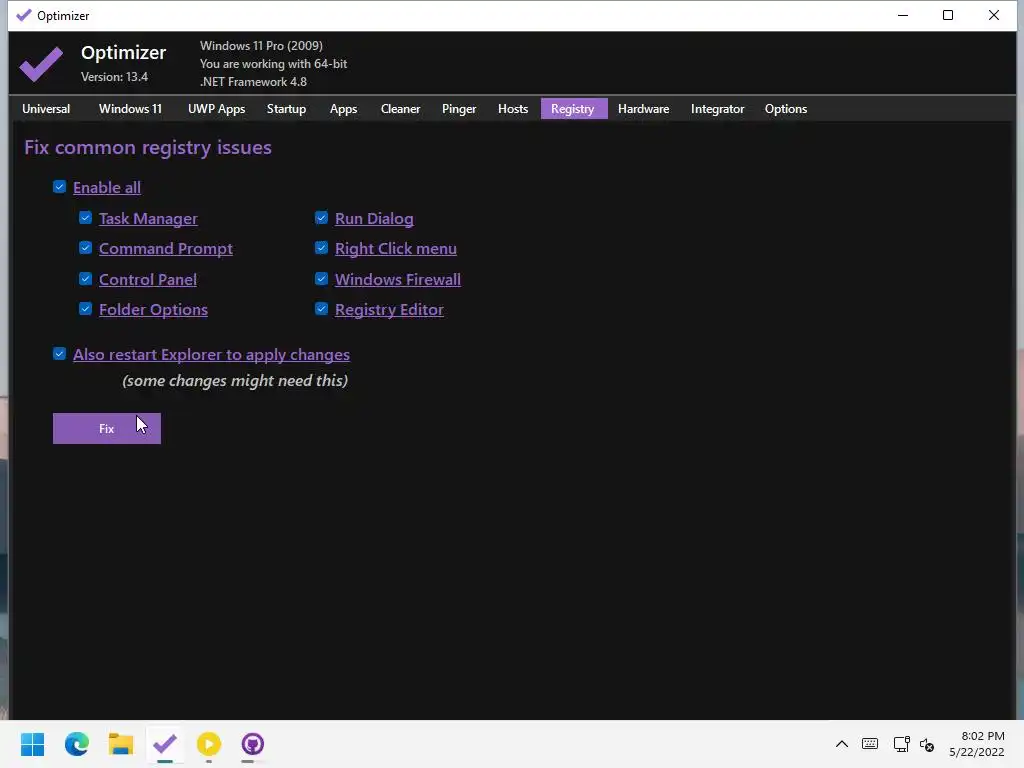The height and width of the screenshot is (768, 1024).
Task: Open touch keyboard tray icon
Action: (870, 744)
